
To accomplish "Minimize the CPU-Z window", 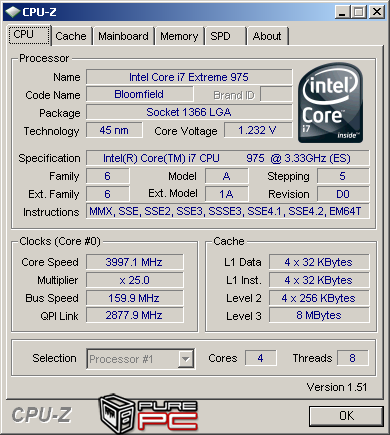I will (x=342, y=12).
